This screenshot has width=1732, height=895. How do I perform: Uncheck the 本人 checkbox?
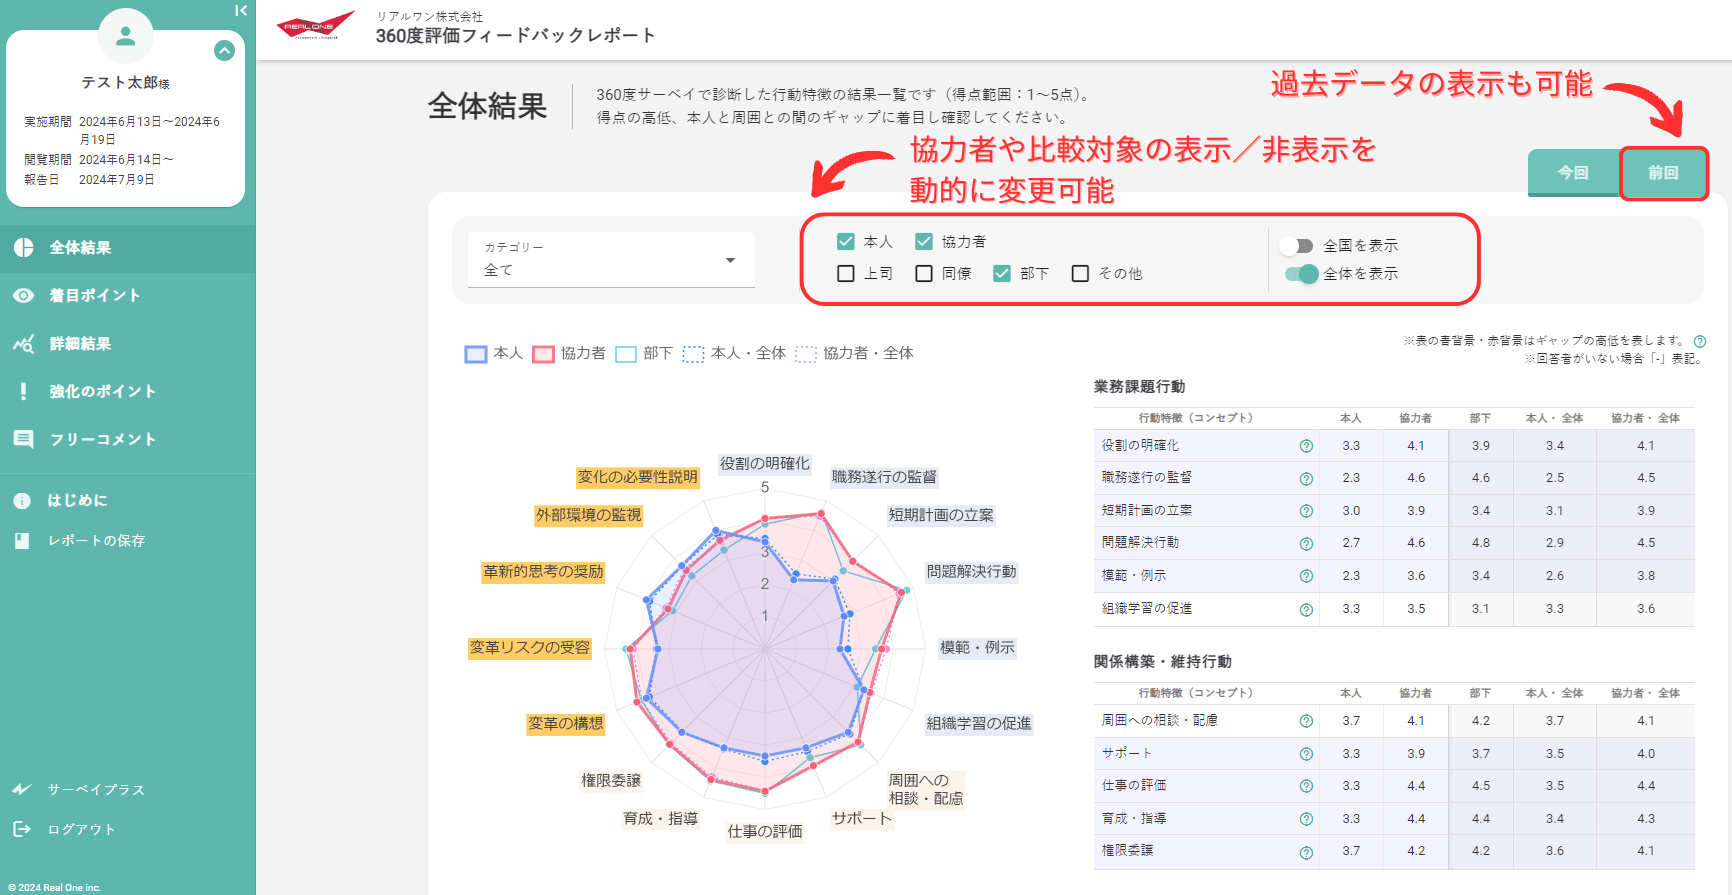pos(846,242)
